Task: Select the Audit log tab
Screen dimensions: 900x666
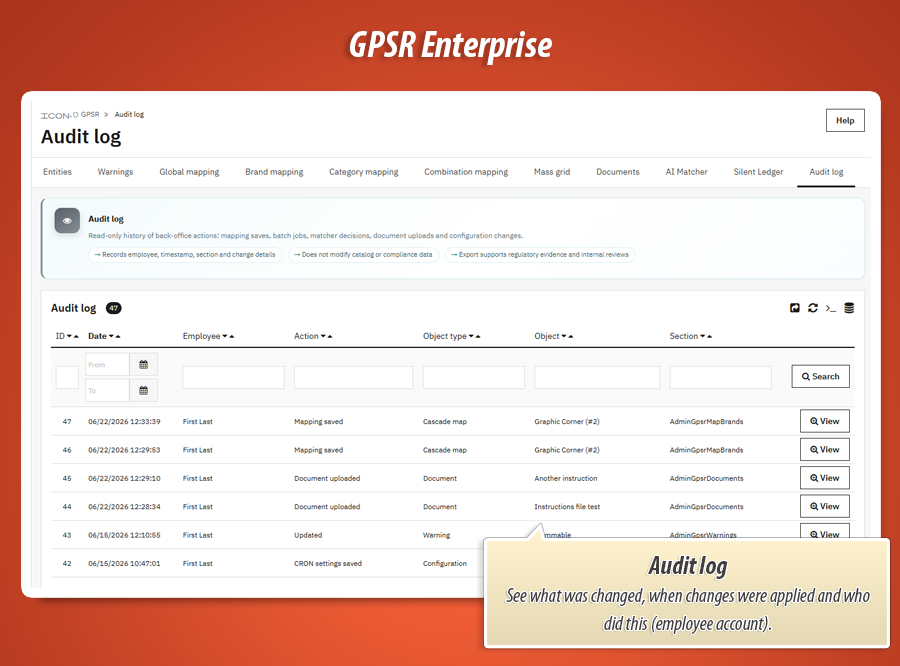Action: [826, 172]
